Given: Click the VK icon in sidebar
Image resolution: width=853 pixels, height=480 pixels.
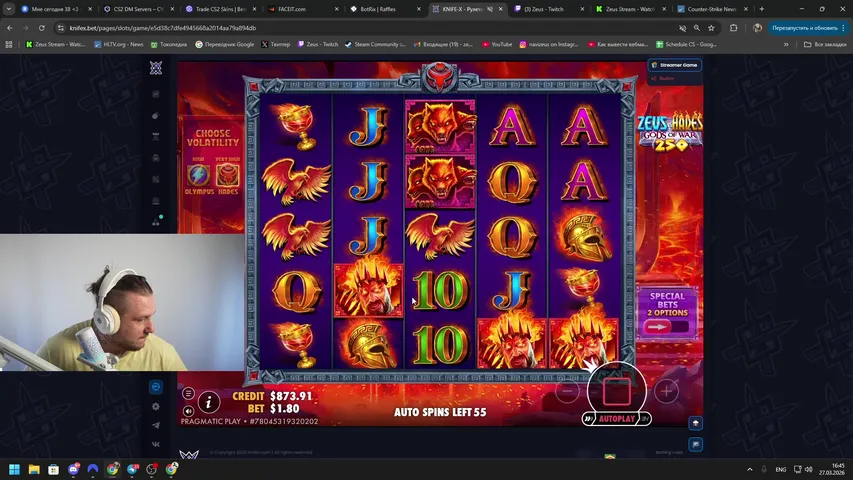Looking at the screenshot, I should click(x=156, y=444).
